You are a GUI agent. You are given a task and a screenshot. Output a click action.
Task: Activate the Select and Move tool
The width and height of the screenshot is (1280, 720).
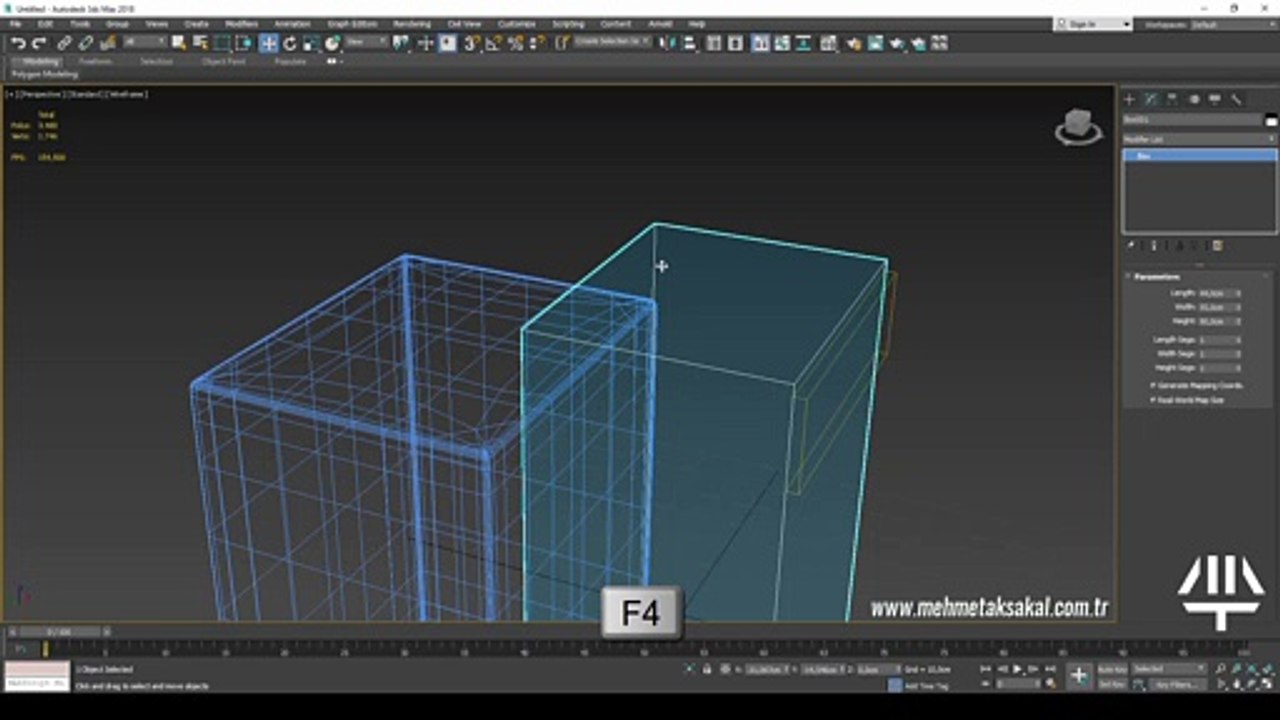(x=268, y=43)
